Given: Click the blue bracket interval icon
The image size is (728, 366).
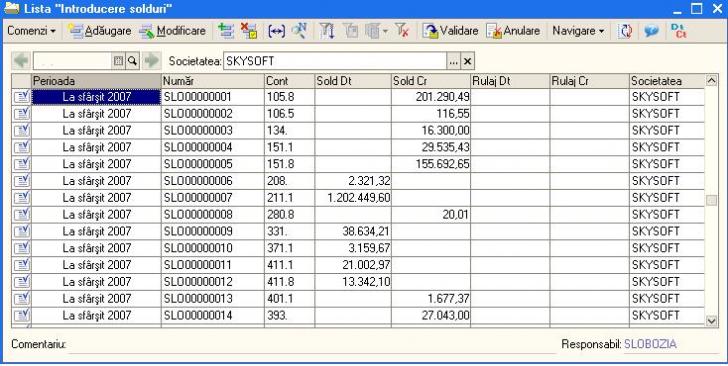Looking at the screenshot, I should (x=277, y=31).
